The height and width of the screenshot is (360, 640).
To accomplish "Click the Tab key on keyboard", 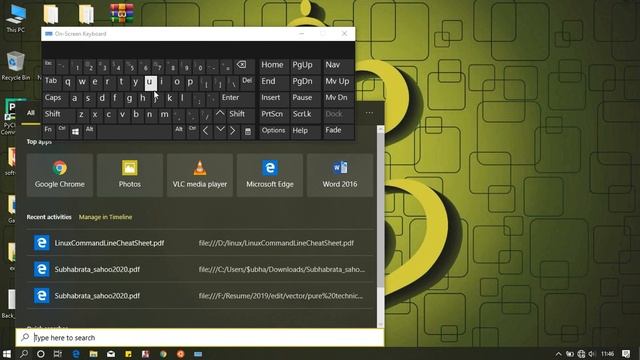I will tap(51, 81).
